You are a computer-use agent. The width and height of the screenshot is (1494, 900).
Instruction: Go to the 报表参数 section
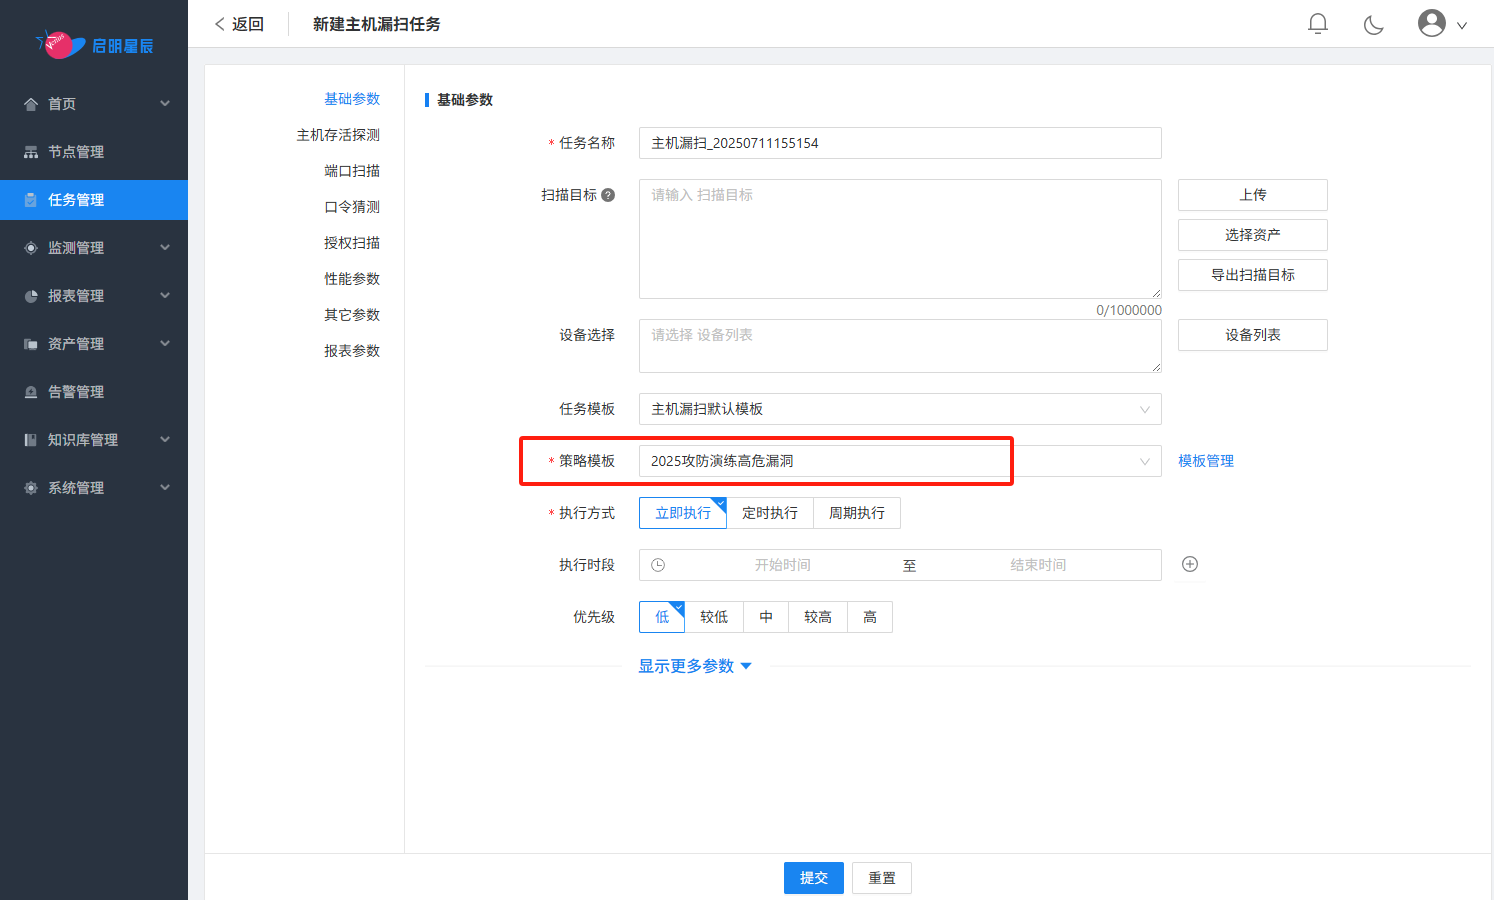coord(352,350)
